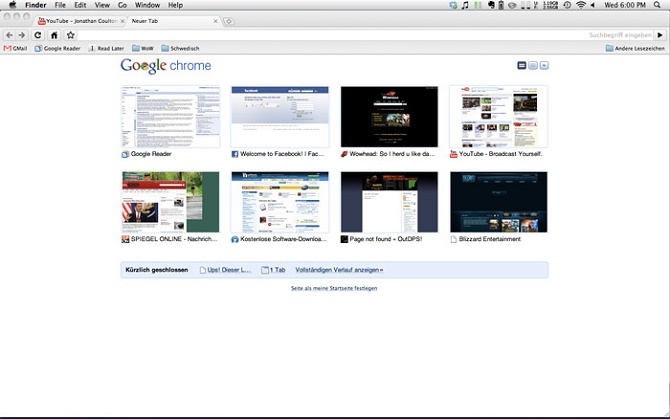Open the Andere Lesezeichen folder
This screenshot has width=670, height=419.
click(634, 48)
